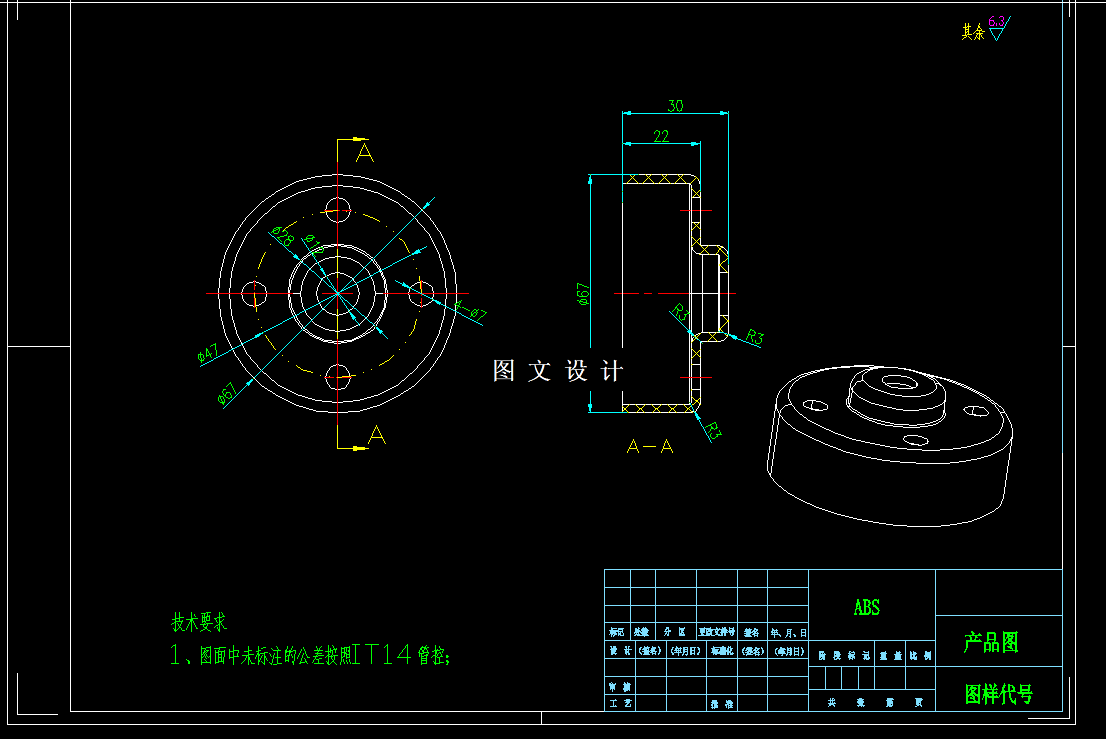
Task: Select the IT14 tolerance note line
Action: pyautogui.click(x=310, y=655)
